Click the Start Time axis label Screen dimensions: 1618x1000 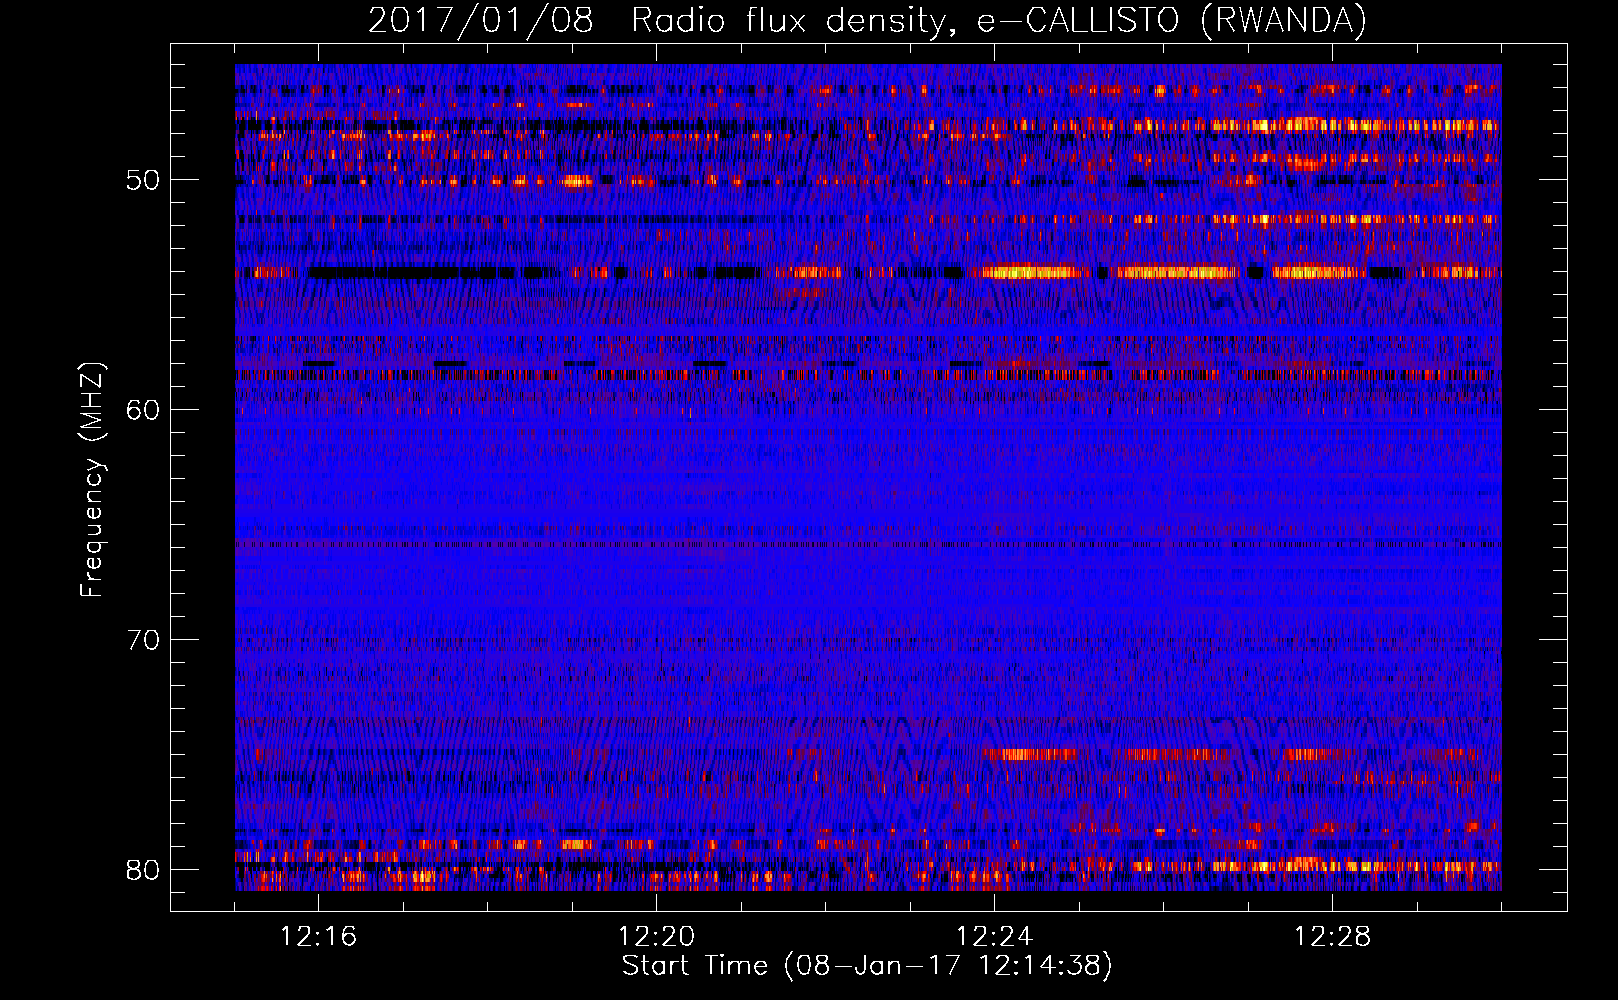tap(867, 966)
